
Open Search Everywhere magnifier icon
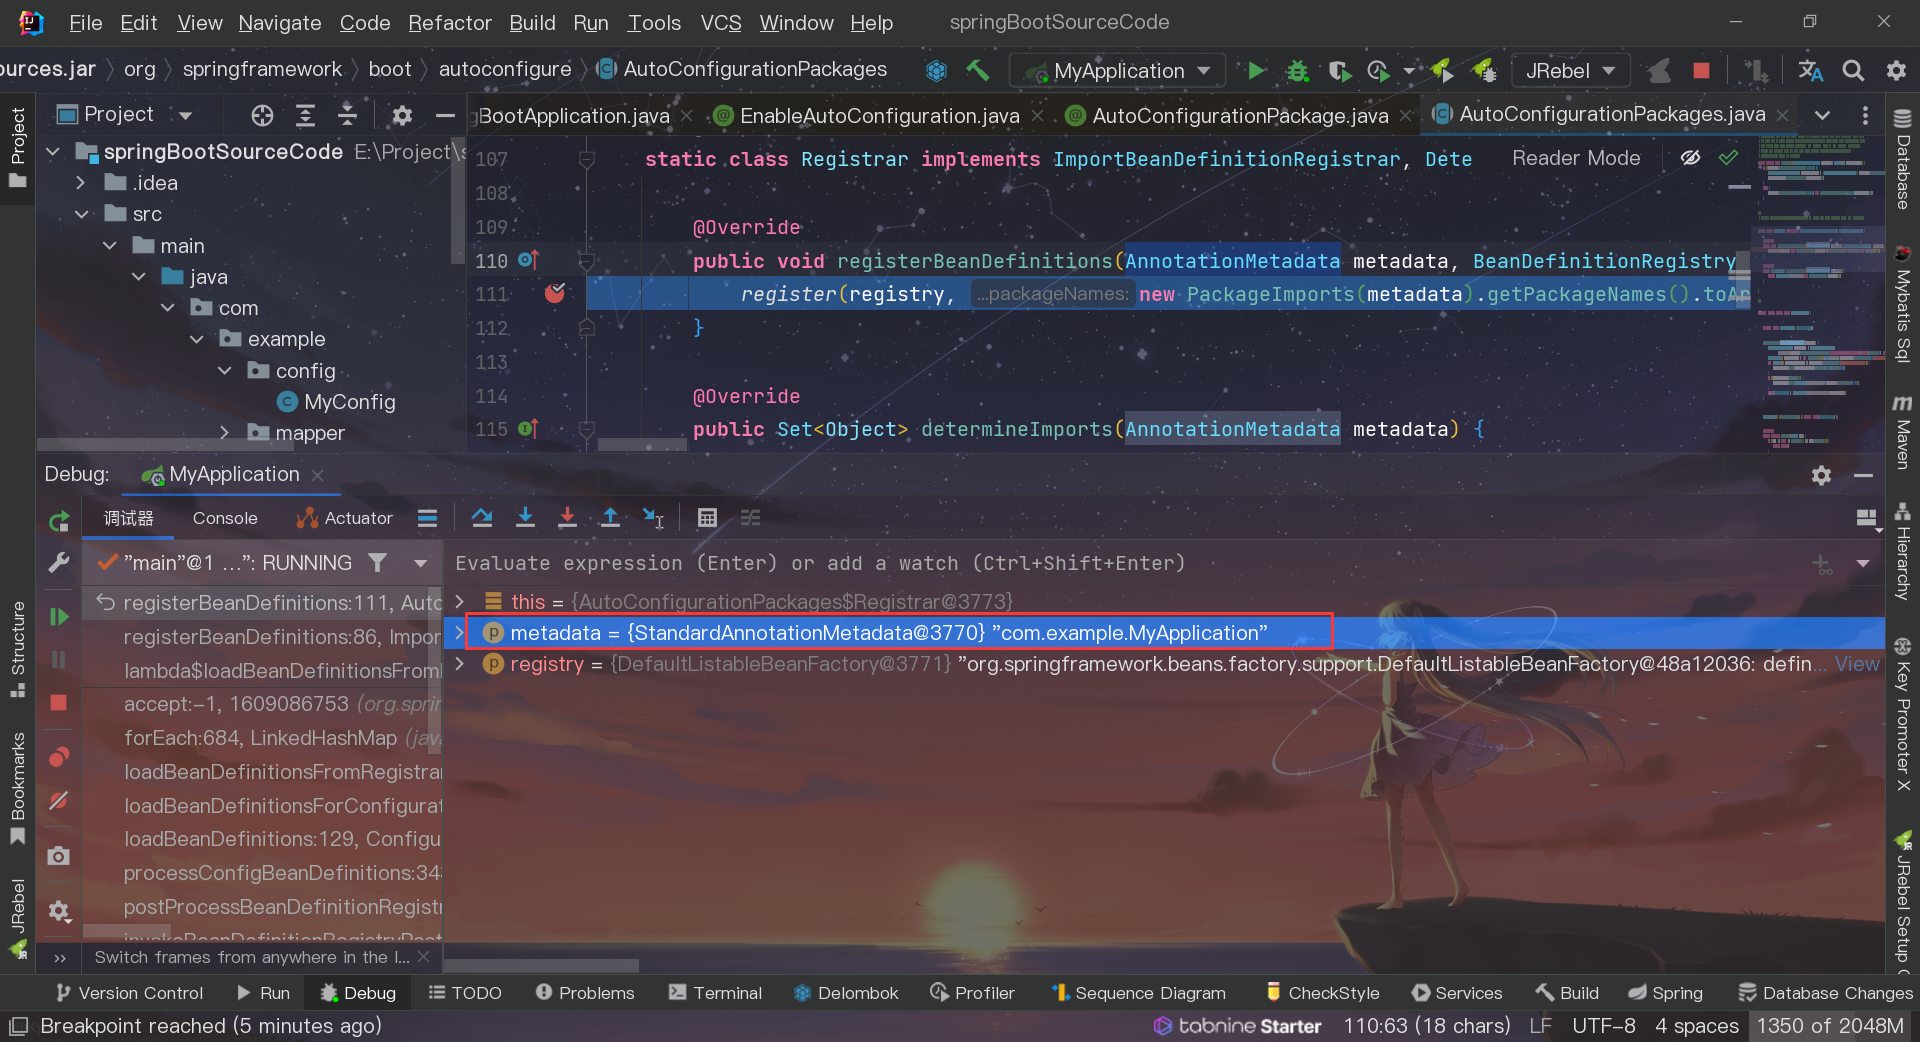(x=1853, y=70)
